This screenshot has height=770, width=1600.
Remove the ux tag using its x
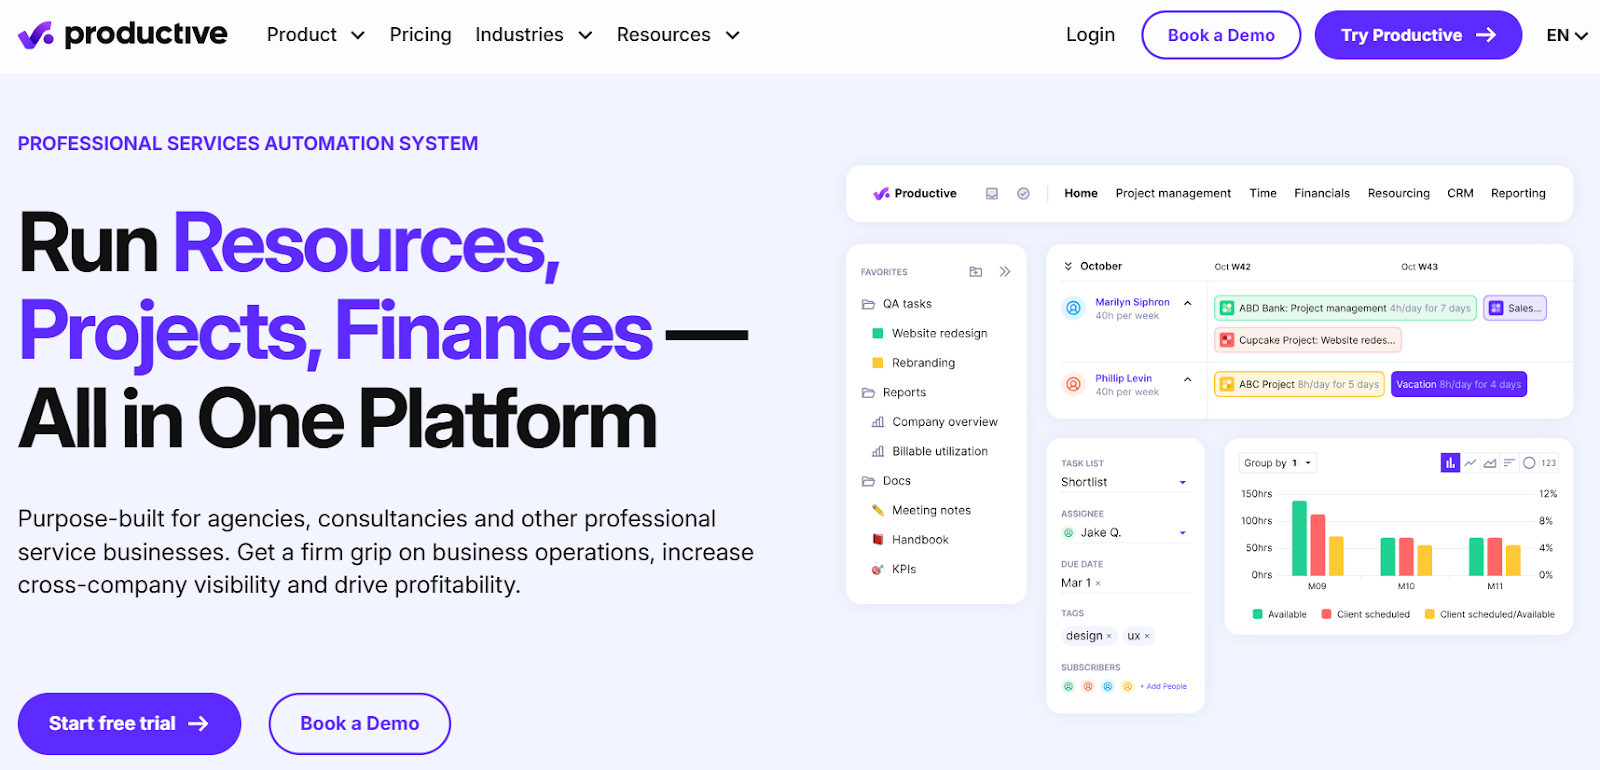tap(1147, 636)
